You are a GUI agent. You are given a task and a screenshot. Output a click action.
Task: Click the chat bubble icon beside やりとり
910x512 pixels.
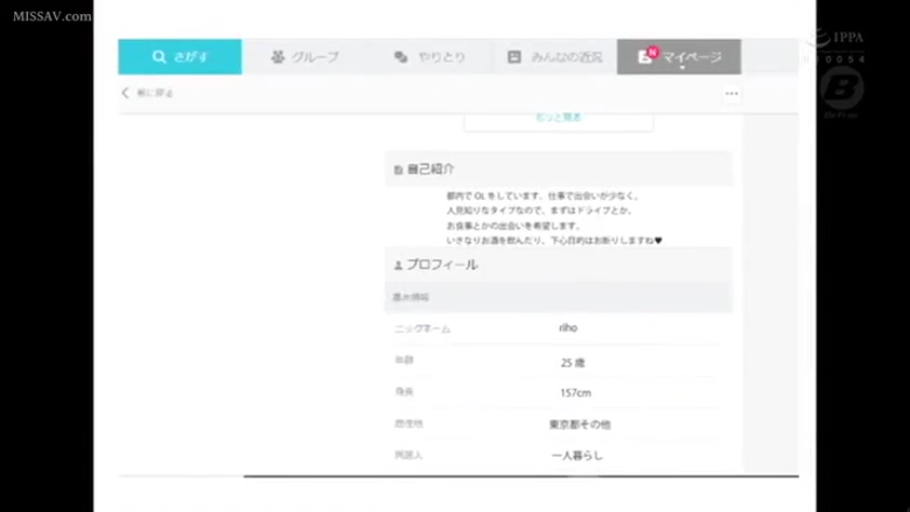click(401, 57)
